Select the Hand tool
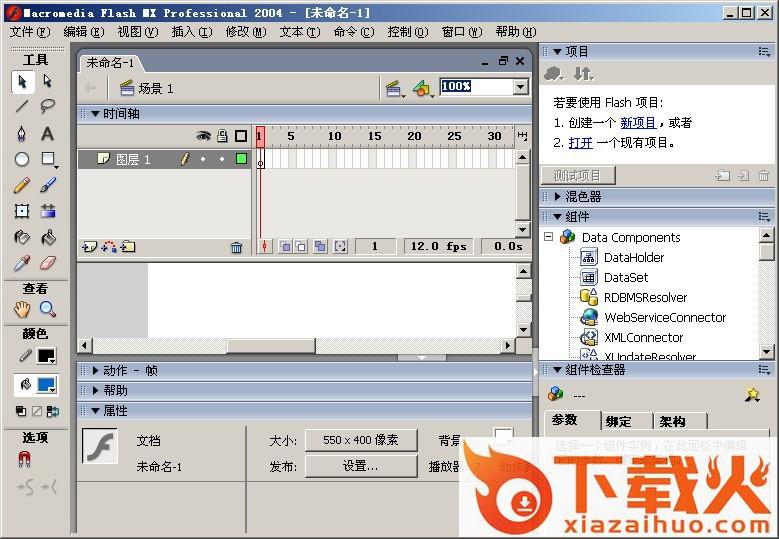The height and width of the screenshot is (539, 779). [x=22, y=309]
